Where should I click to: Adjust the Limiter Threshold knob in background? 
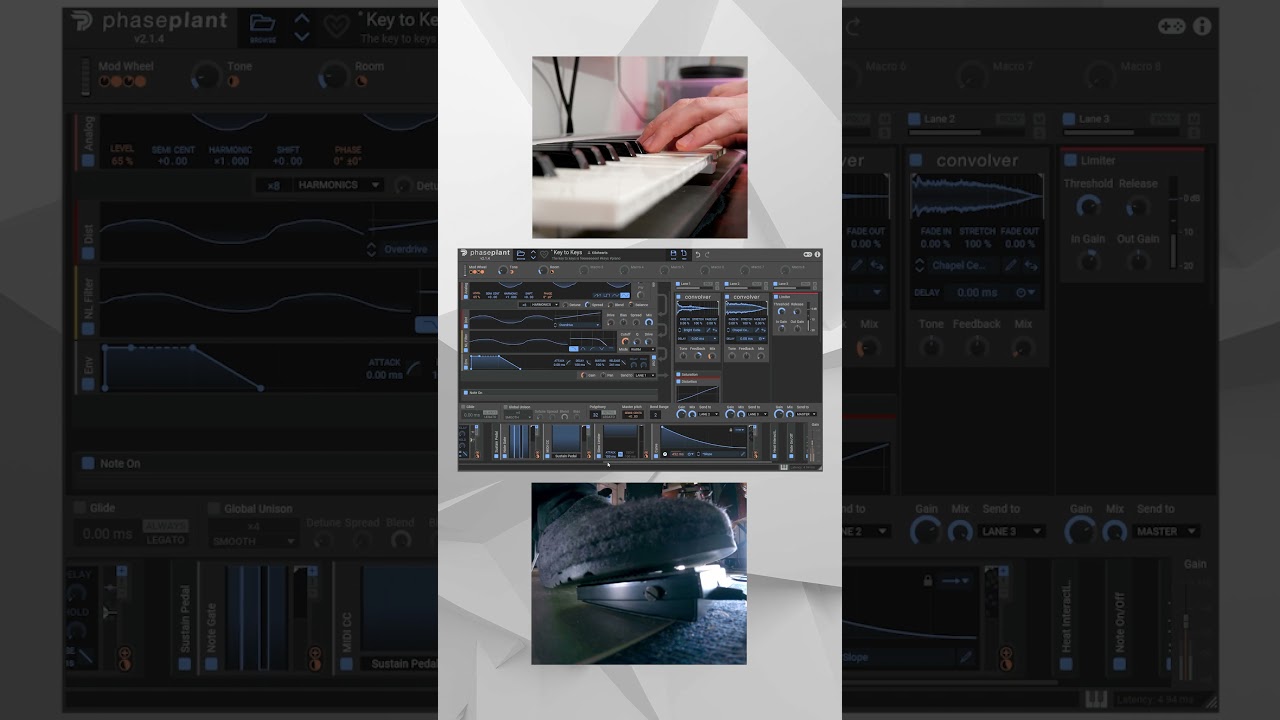[x=1088, y=207]
